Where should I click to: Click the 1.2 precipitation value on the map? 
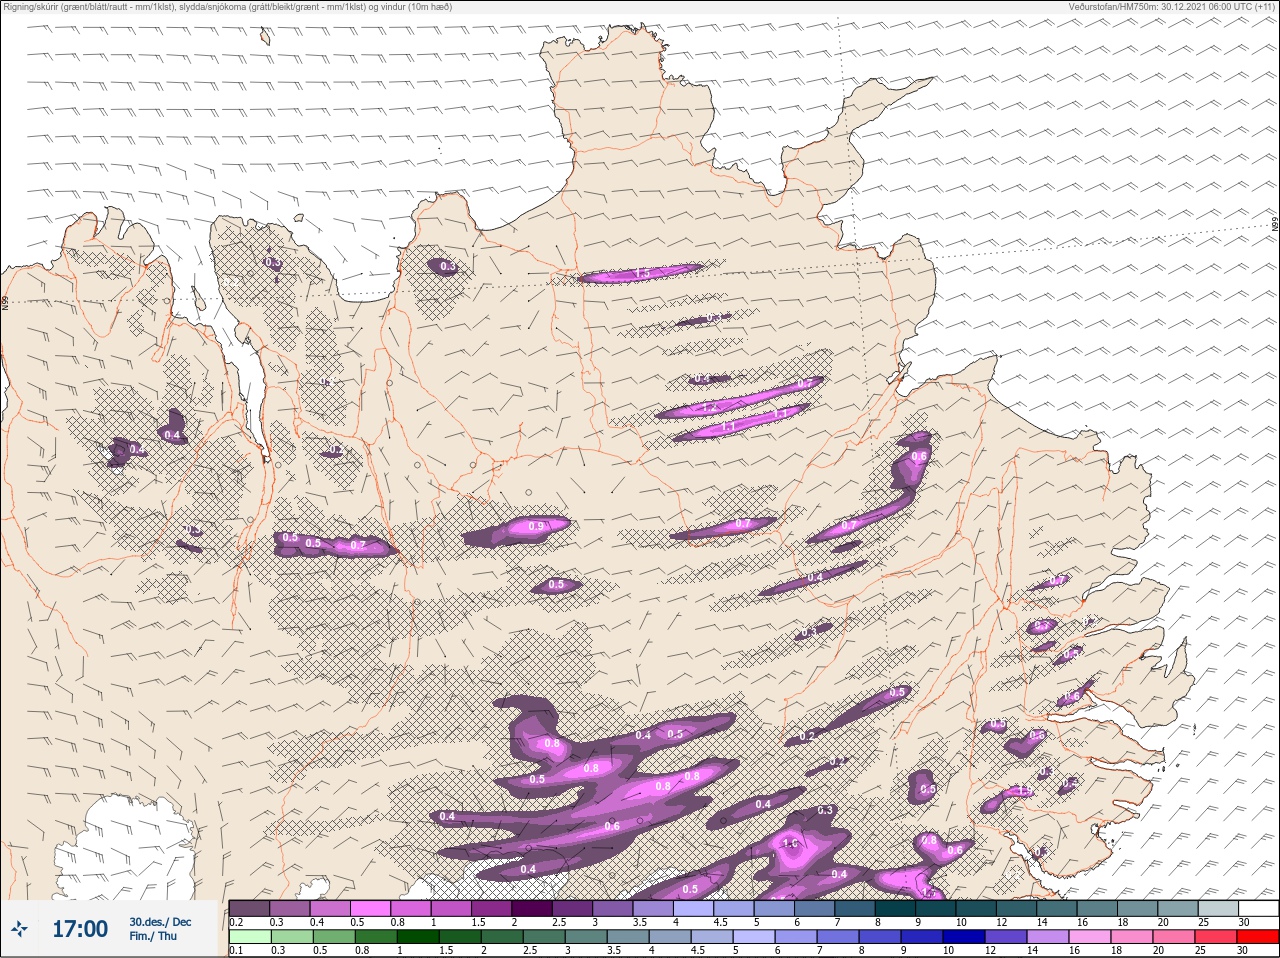point(710,408)
